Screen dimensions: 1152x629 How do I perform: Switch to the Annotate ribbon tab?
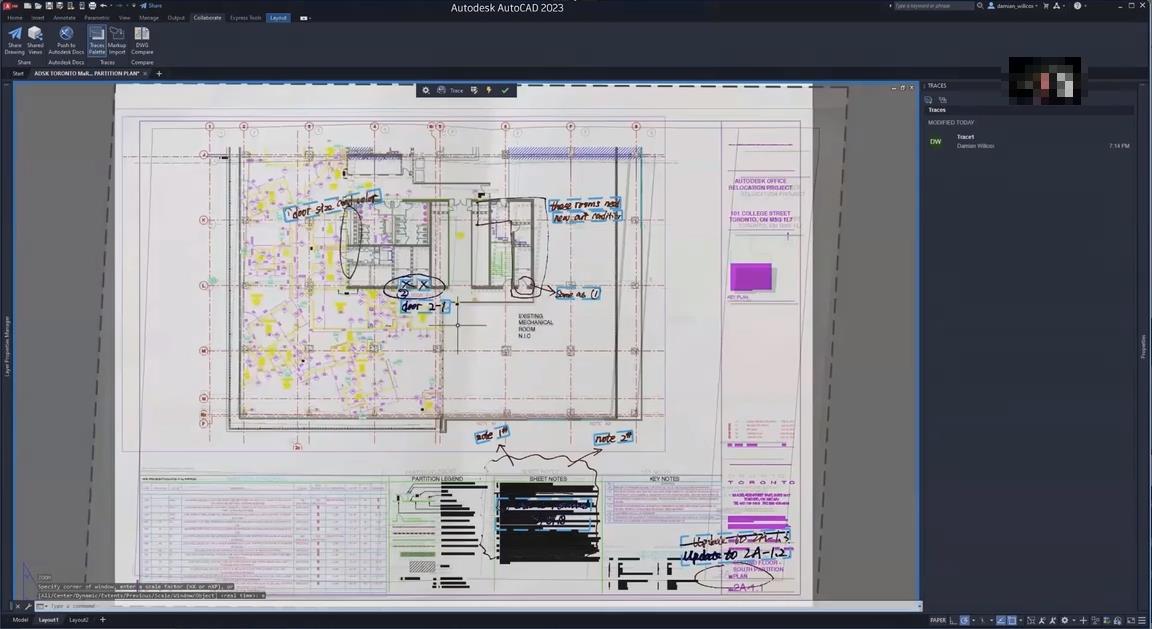click(x=65, y=18)
